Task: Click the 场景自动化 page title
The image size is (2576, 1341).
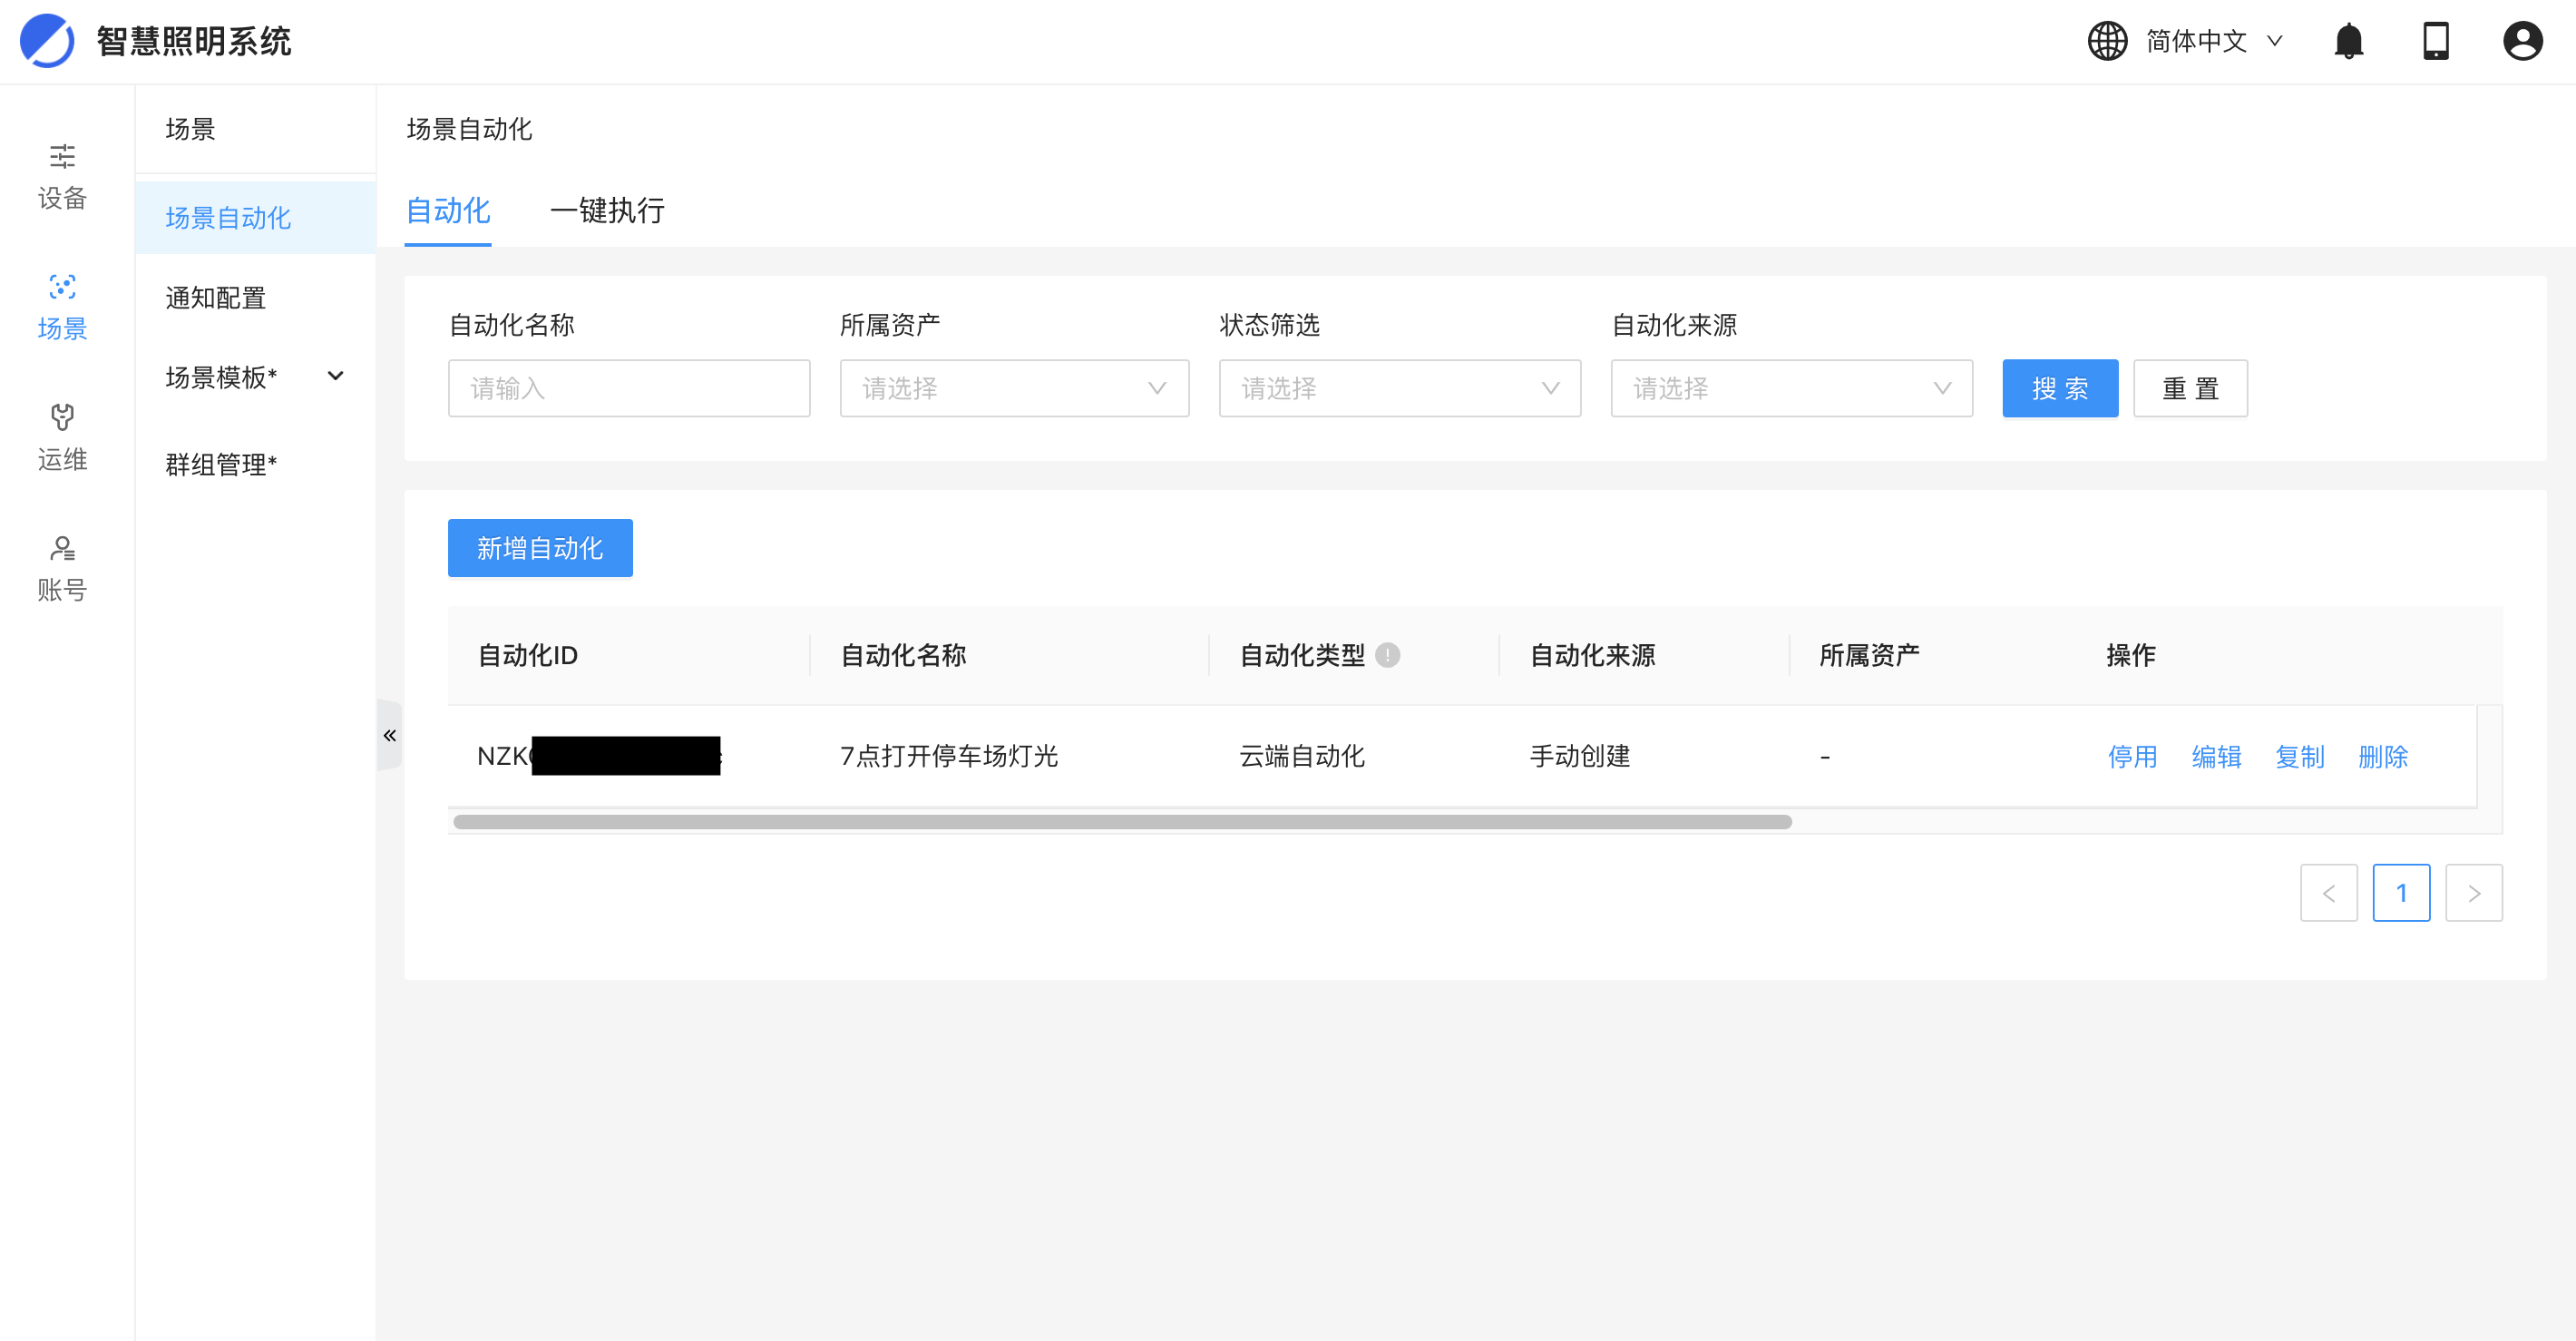Action: [469, 129]
